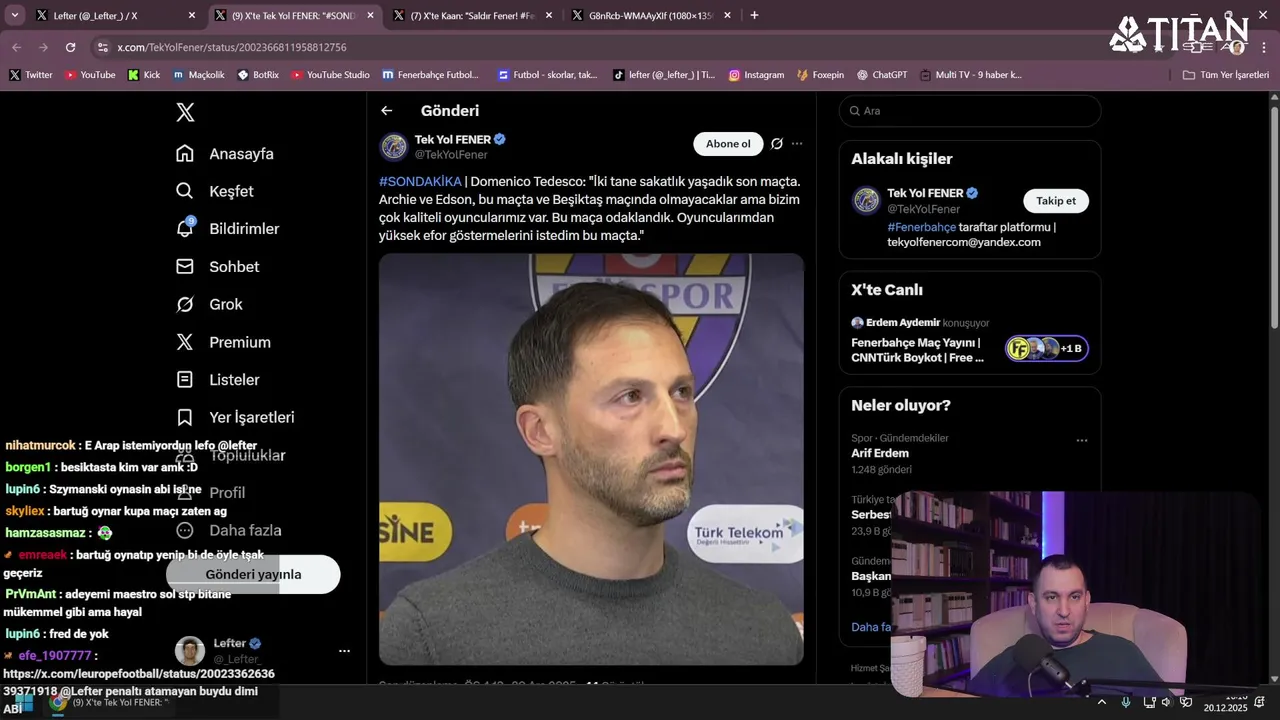Viewport: 1280px width, 720px height.
Task: Click the Grok explain icon beside Abone ol
Action: point(777,144)
